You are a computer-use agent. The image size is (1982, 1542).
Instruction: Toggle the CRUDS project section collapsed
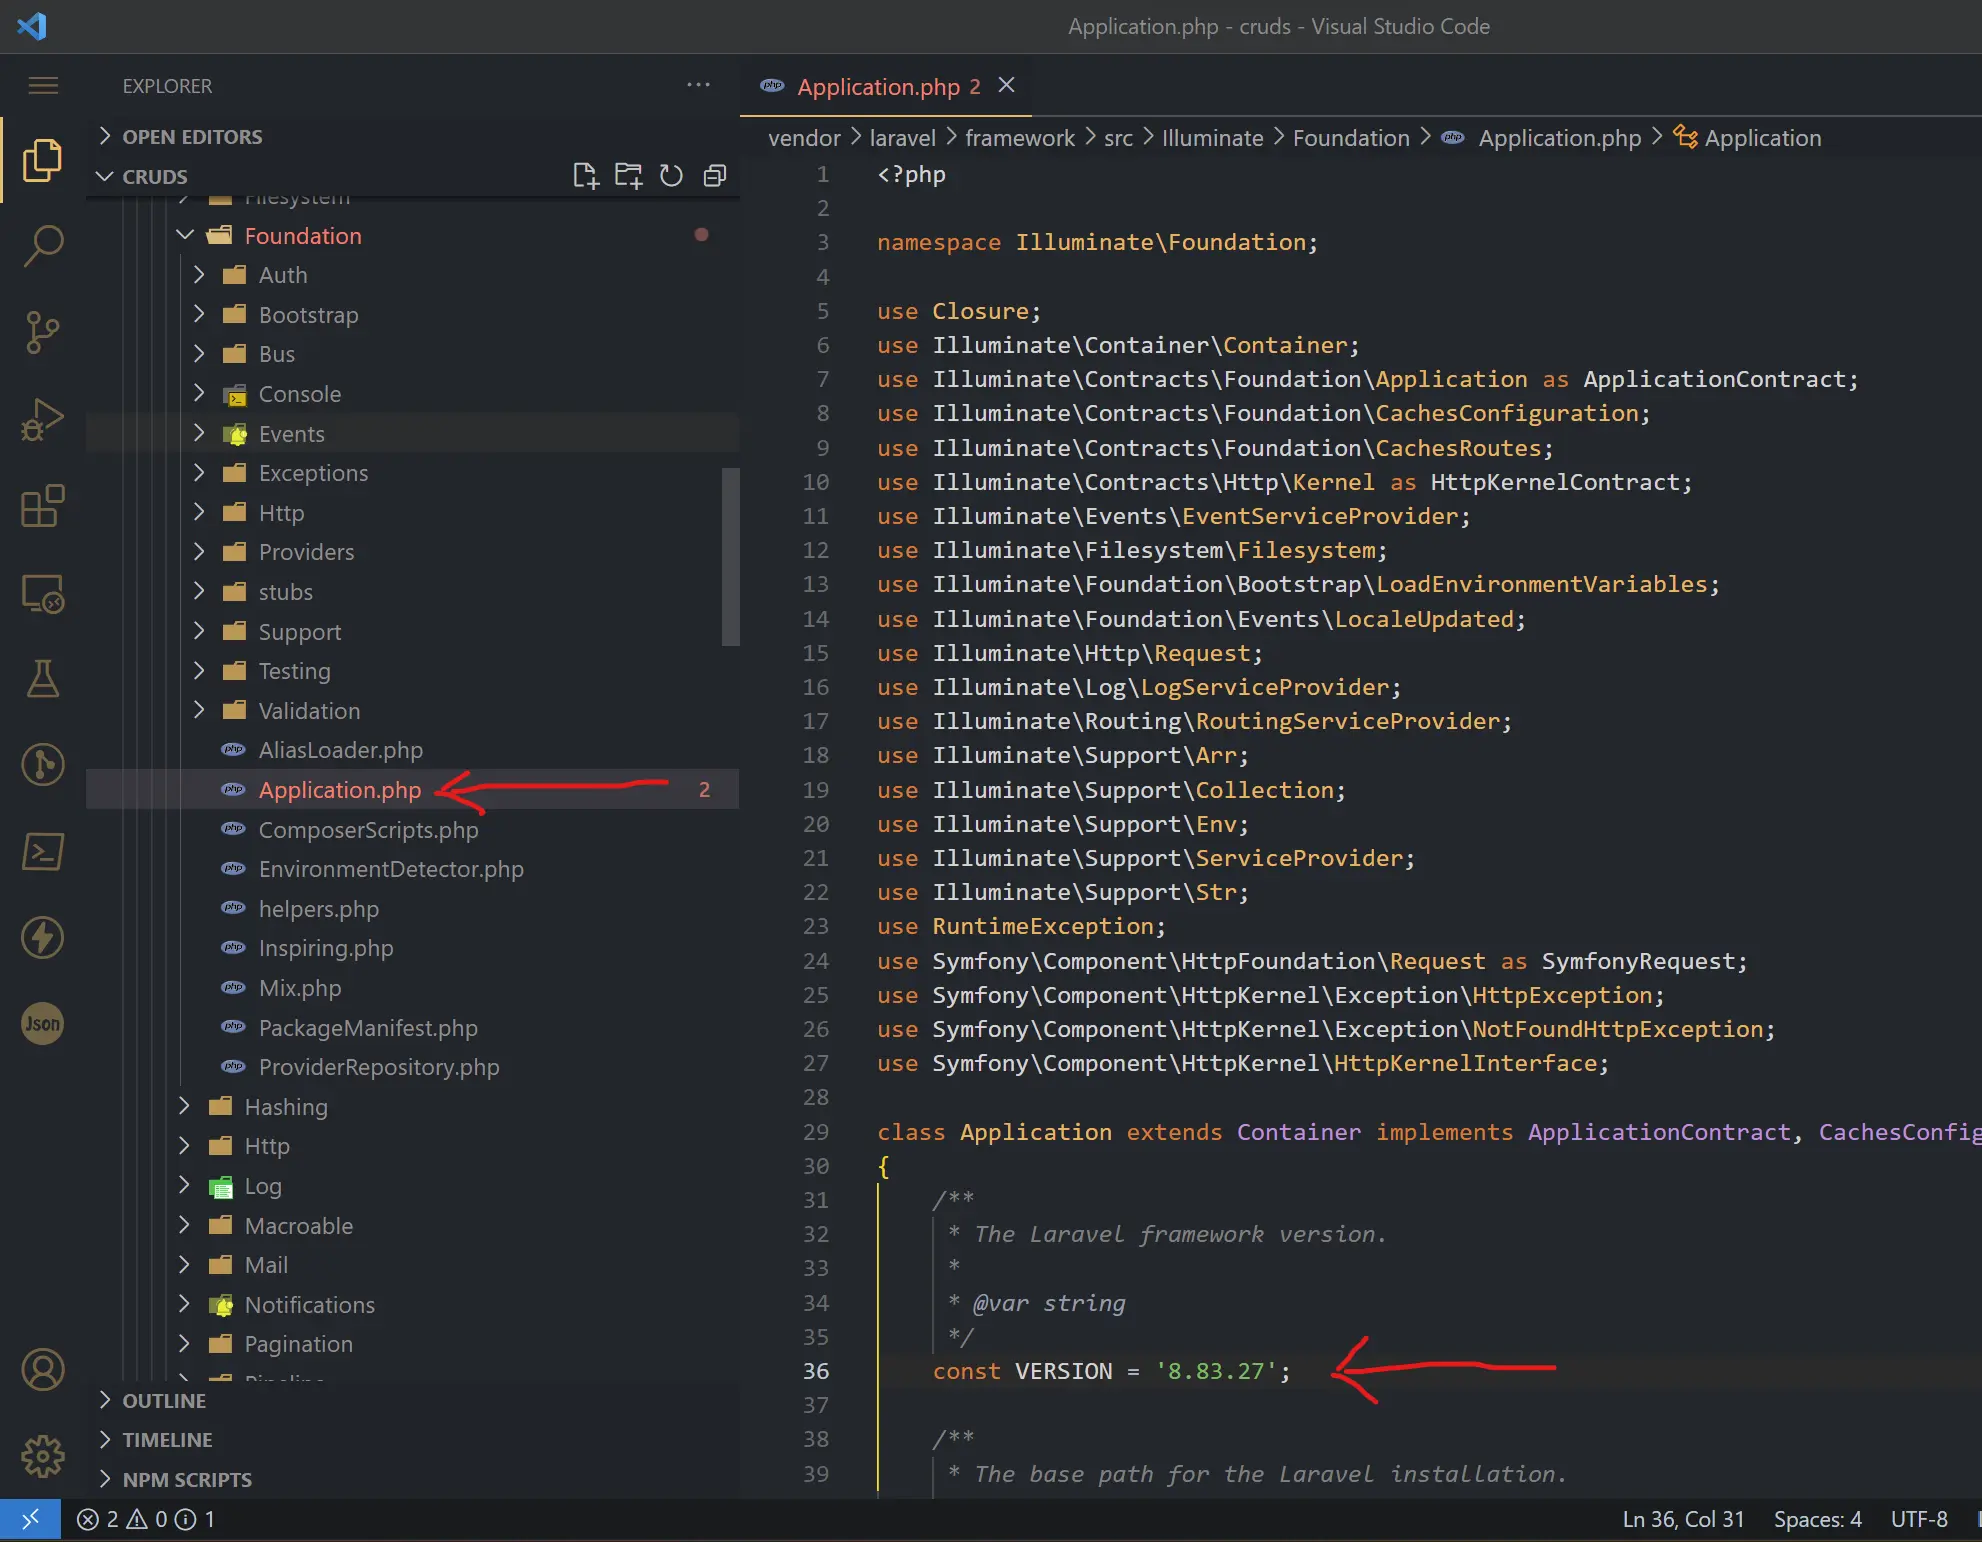click(x=154, y=177)
